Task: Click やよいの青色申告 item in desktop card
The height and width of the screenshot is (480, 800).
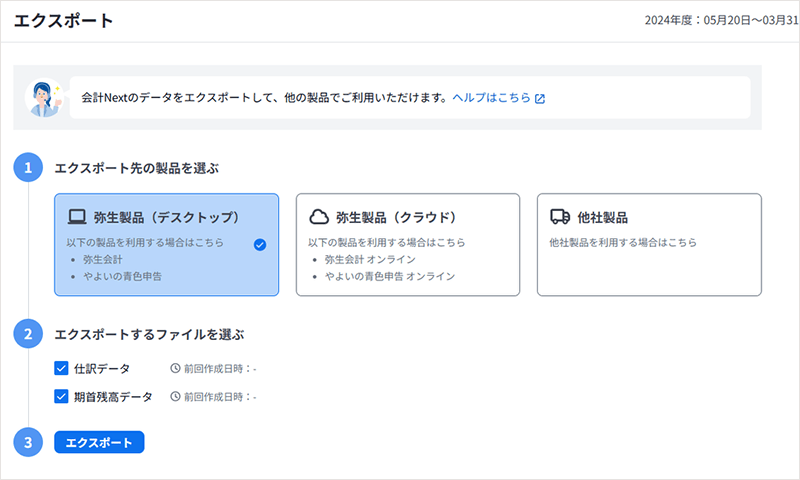Action: [x=122, y=276]
